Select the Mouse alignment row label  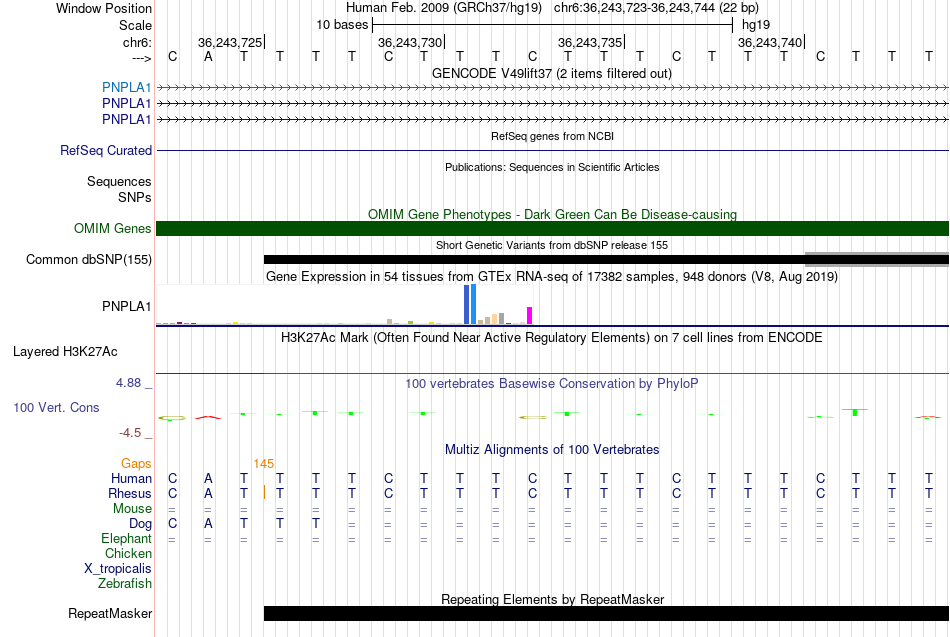[132, 509]
